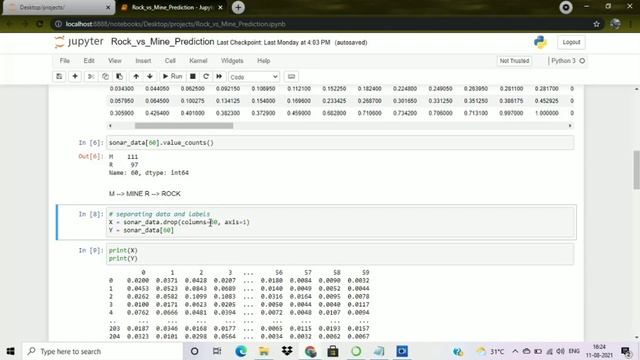640x360 pixels.
Task: Open the Windows Start menu
Action: coord(10,351)
